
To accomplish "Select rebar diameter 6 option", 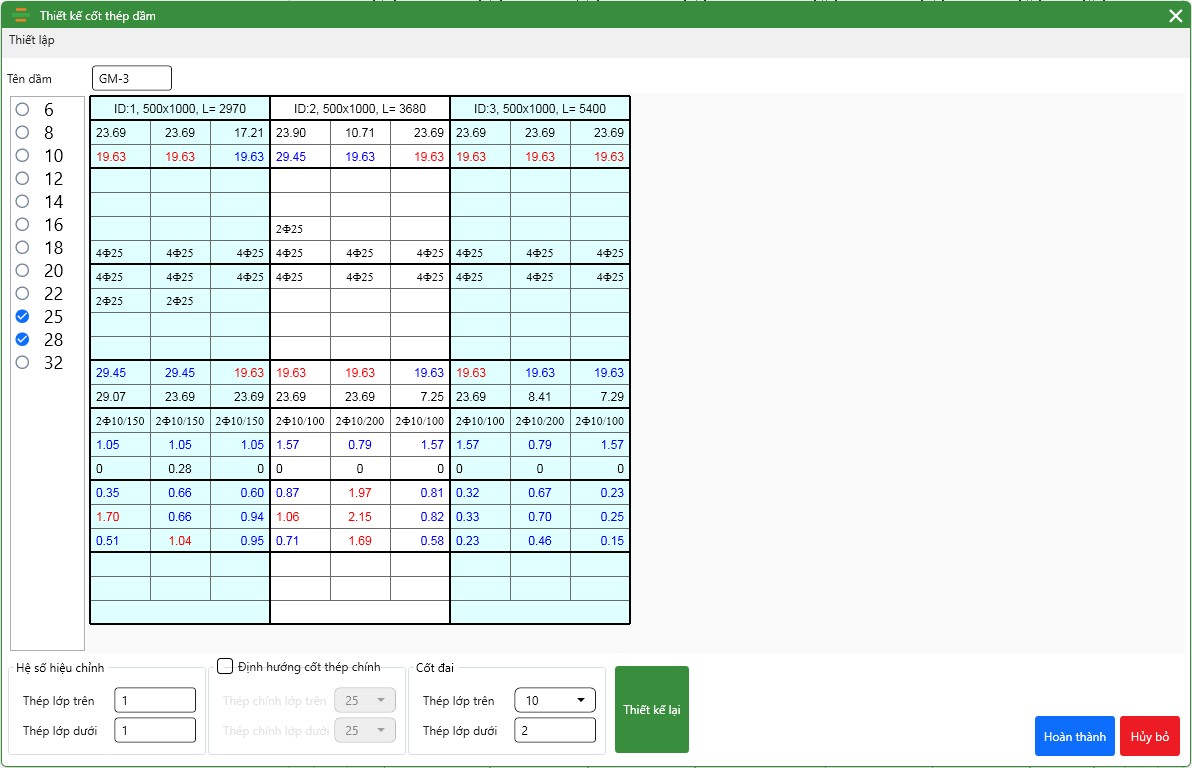I will coord(23,110).
